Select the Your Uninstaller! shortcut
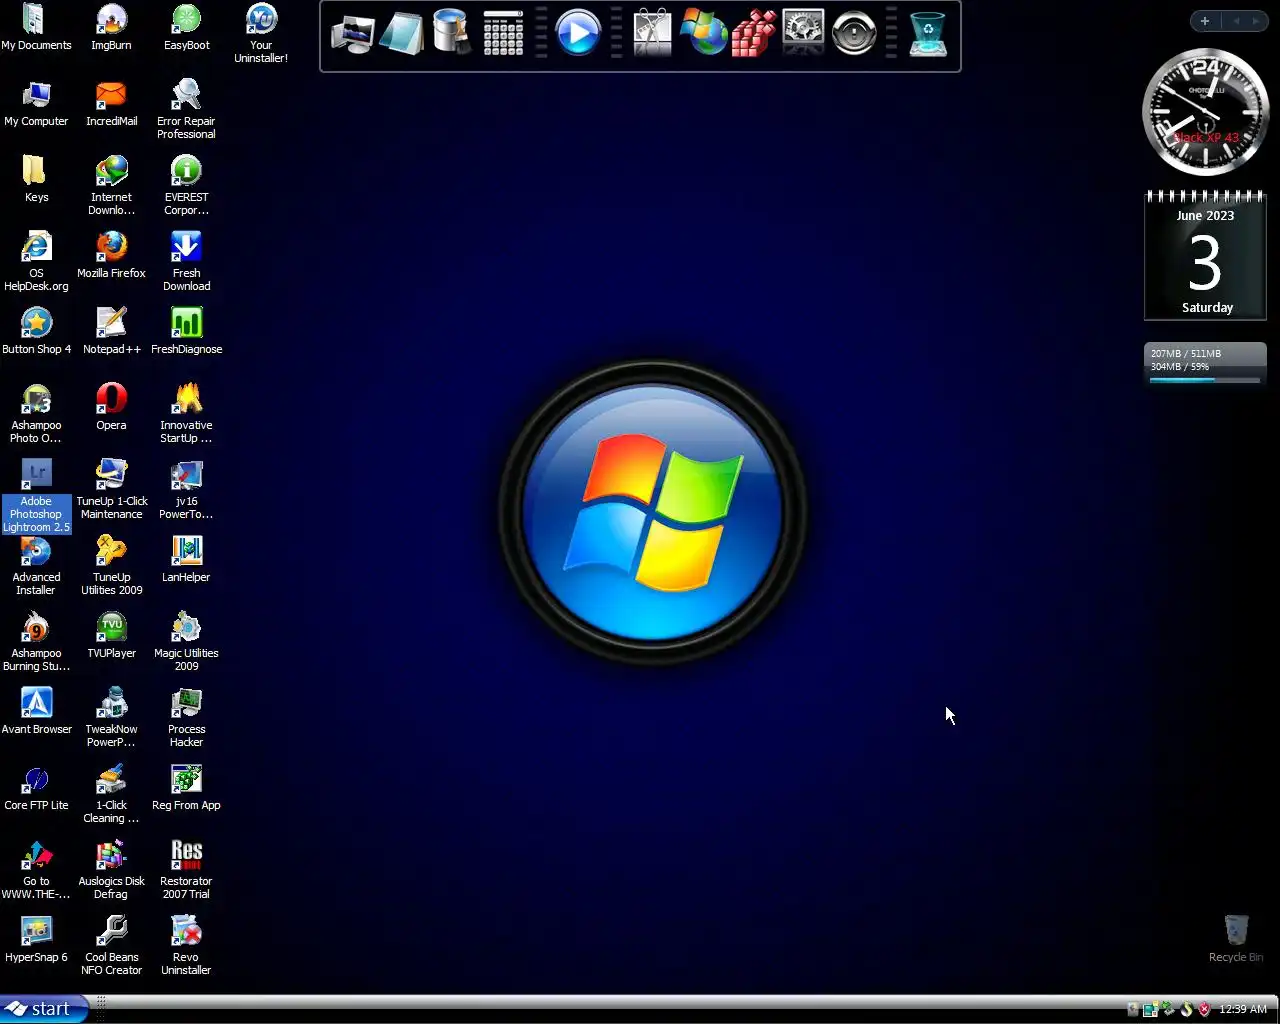Image resolution: width=1280 pixels, height=1024 pixels. [261, 34]
